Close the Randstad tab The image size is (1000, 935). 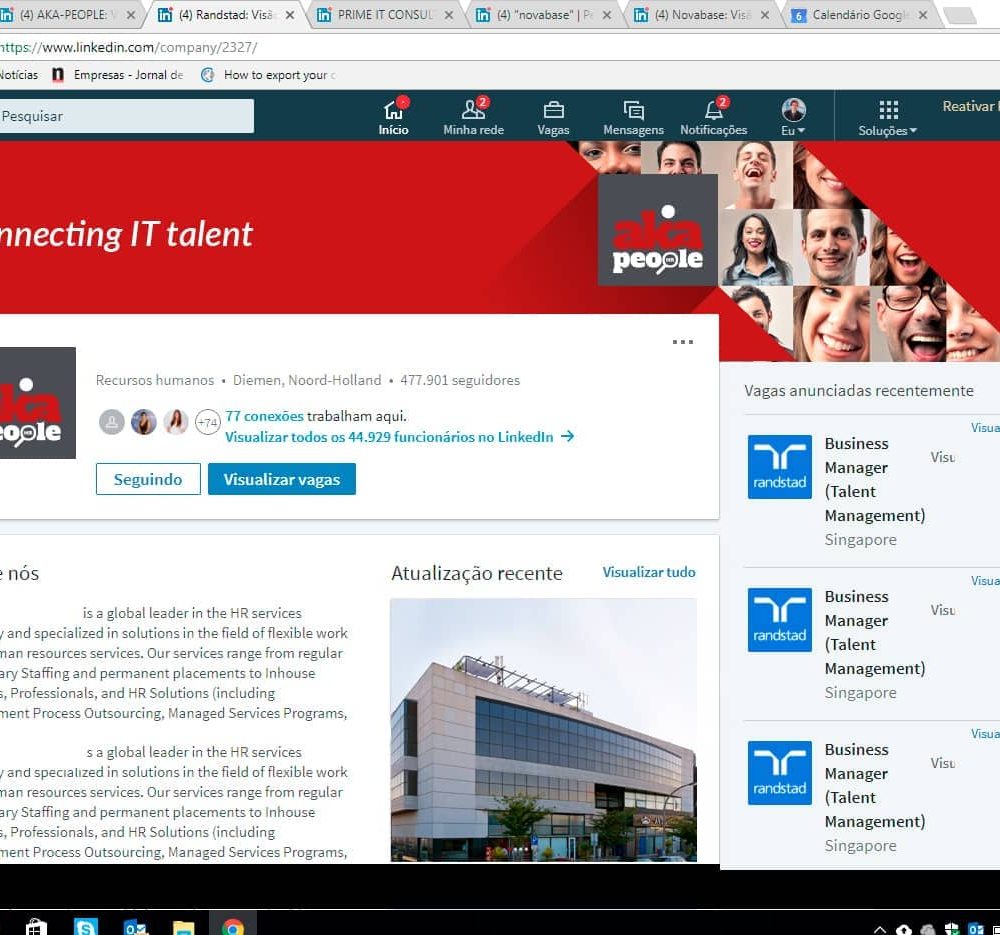(x=290, y=15)
